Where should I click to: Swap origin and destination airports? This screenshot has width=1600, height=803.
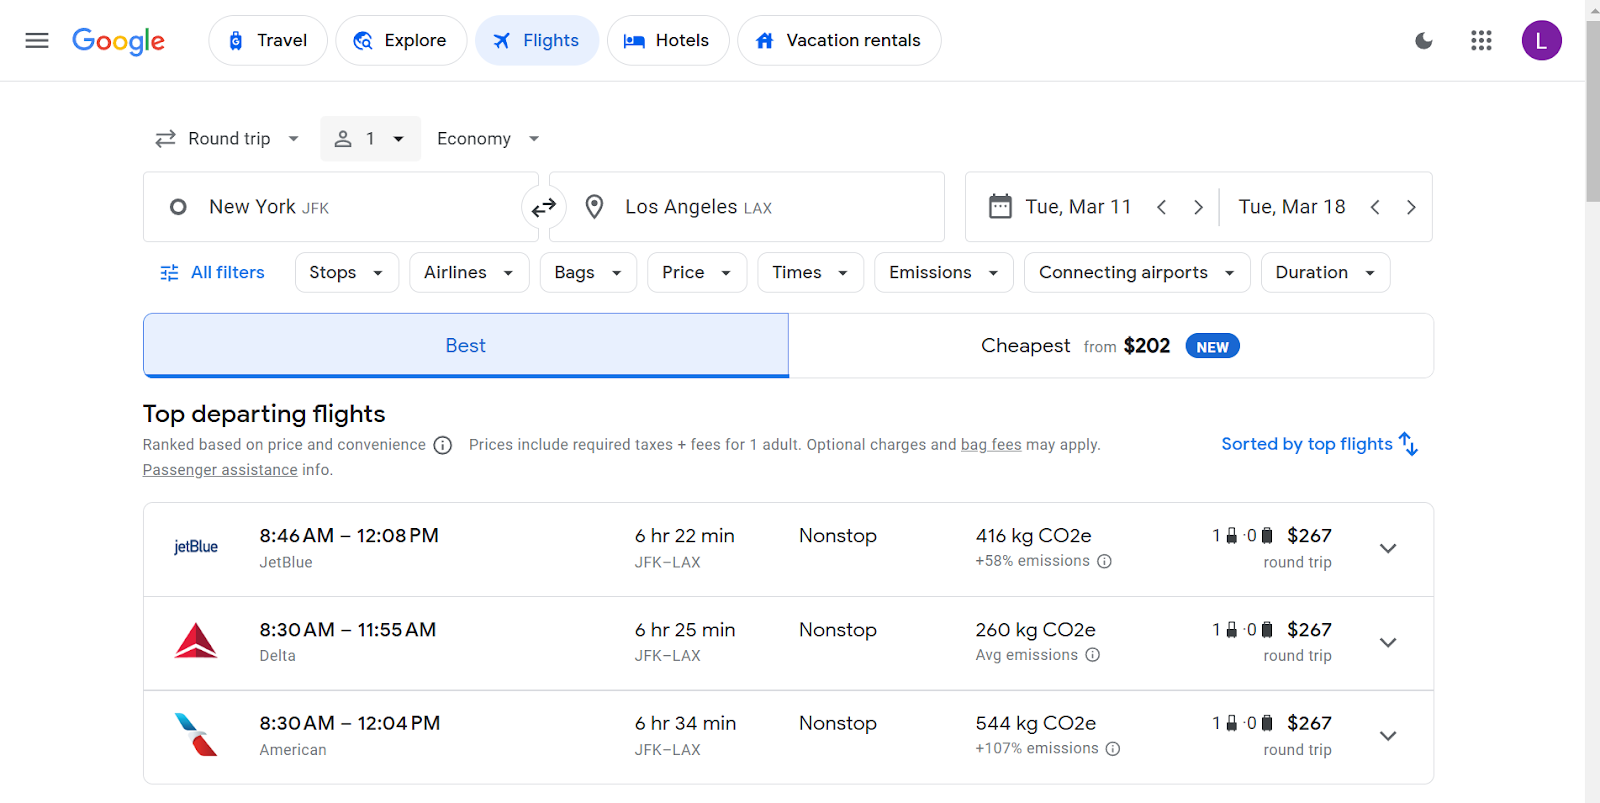tap(544, 207)
